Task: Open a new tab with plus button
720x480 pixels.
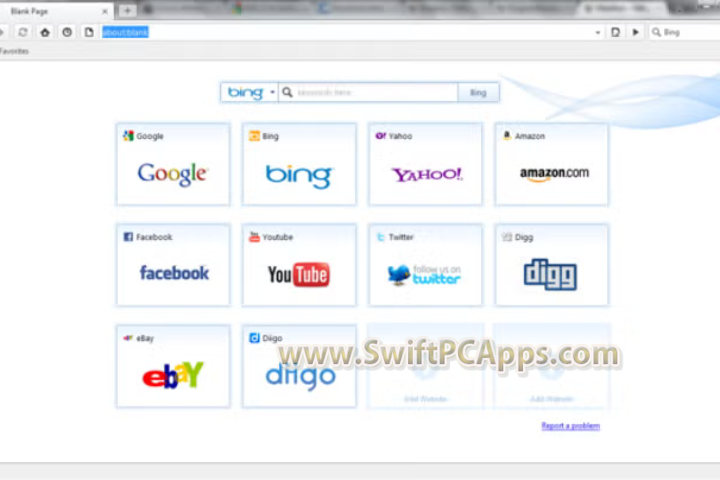Action: pos(127,11)
